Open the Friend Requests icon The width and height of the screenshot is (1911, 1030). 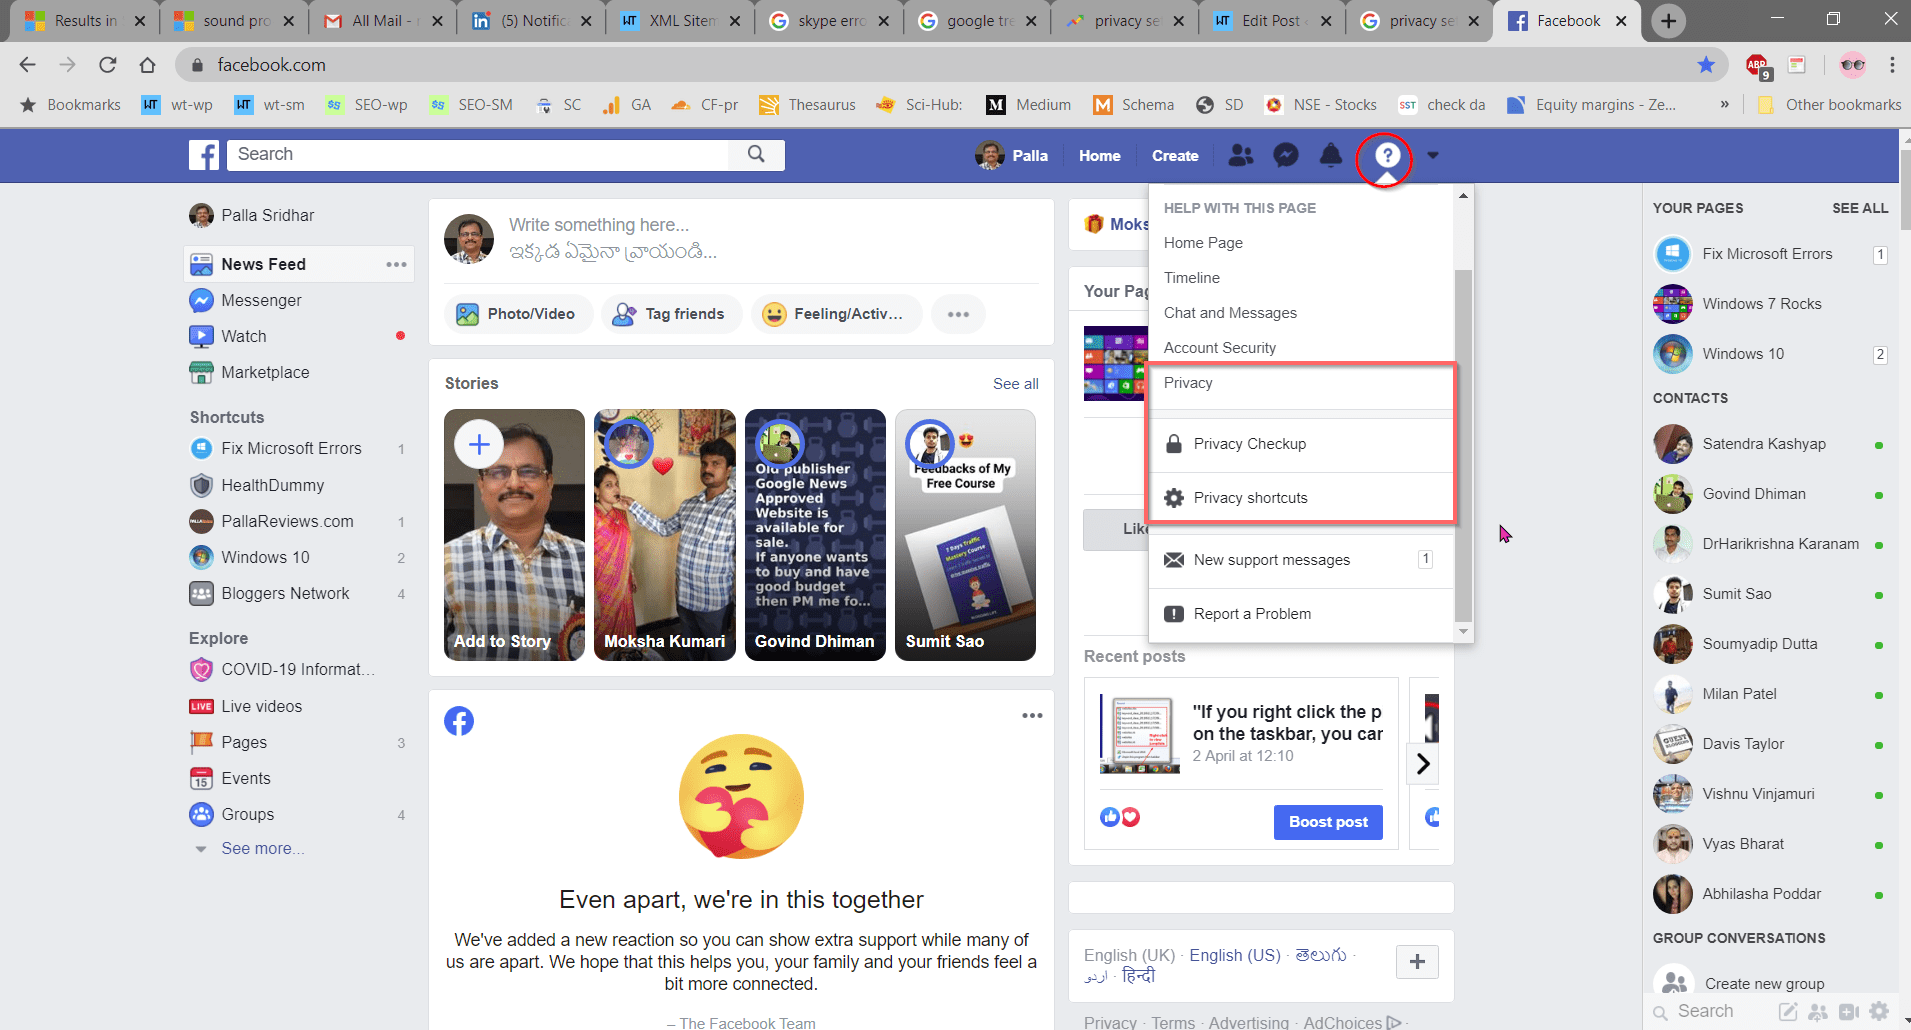coord(1241,155)
